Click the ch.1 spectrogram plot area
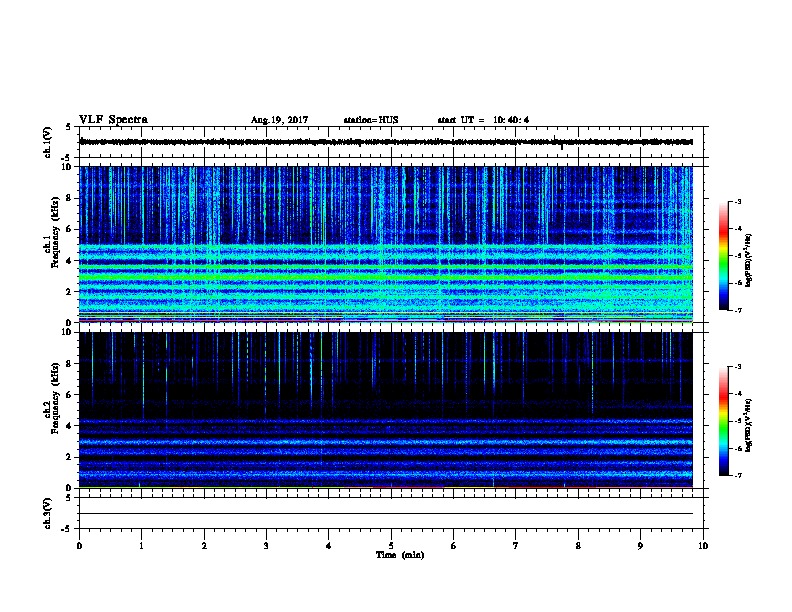This screenshot has height=612, width=792. pos(386,244)
